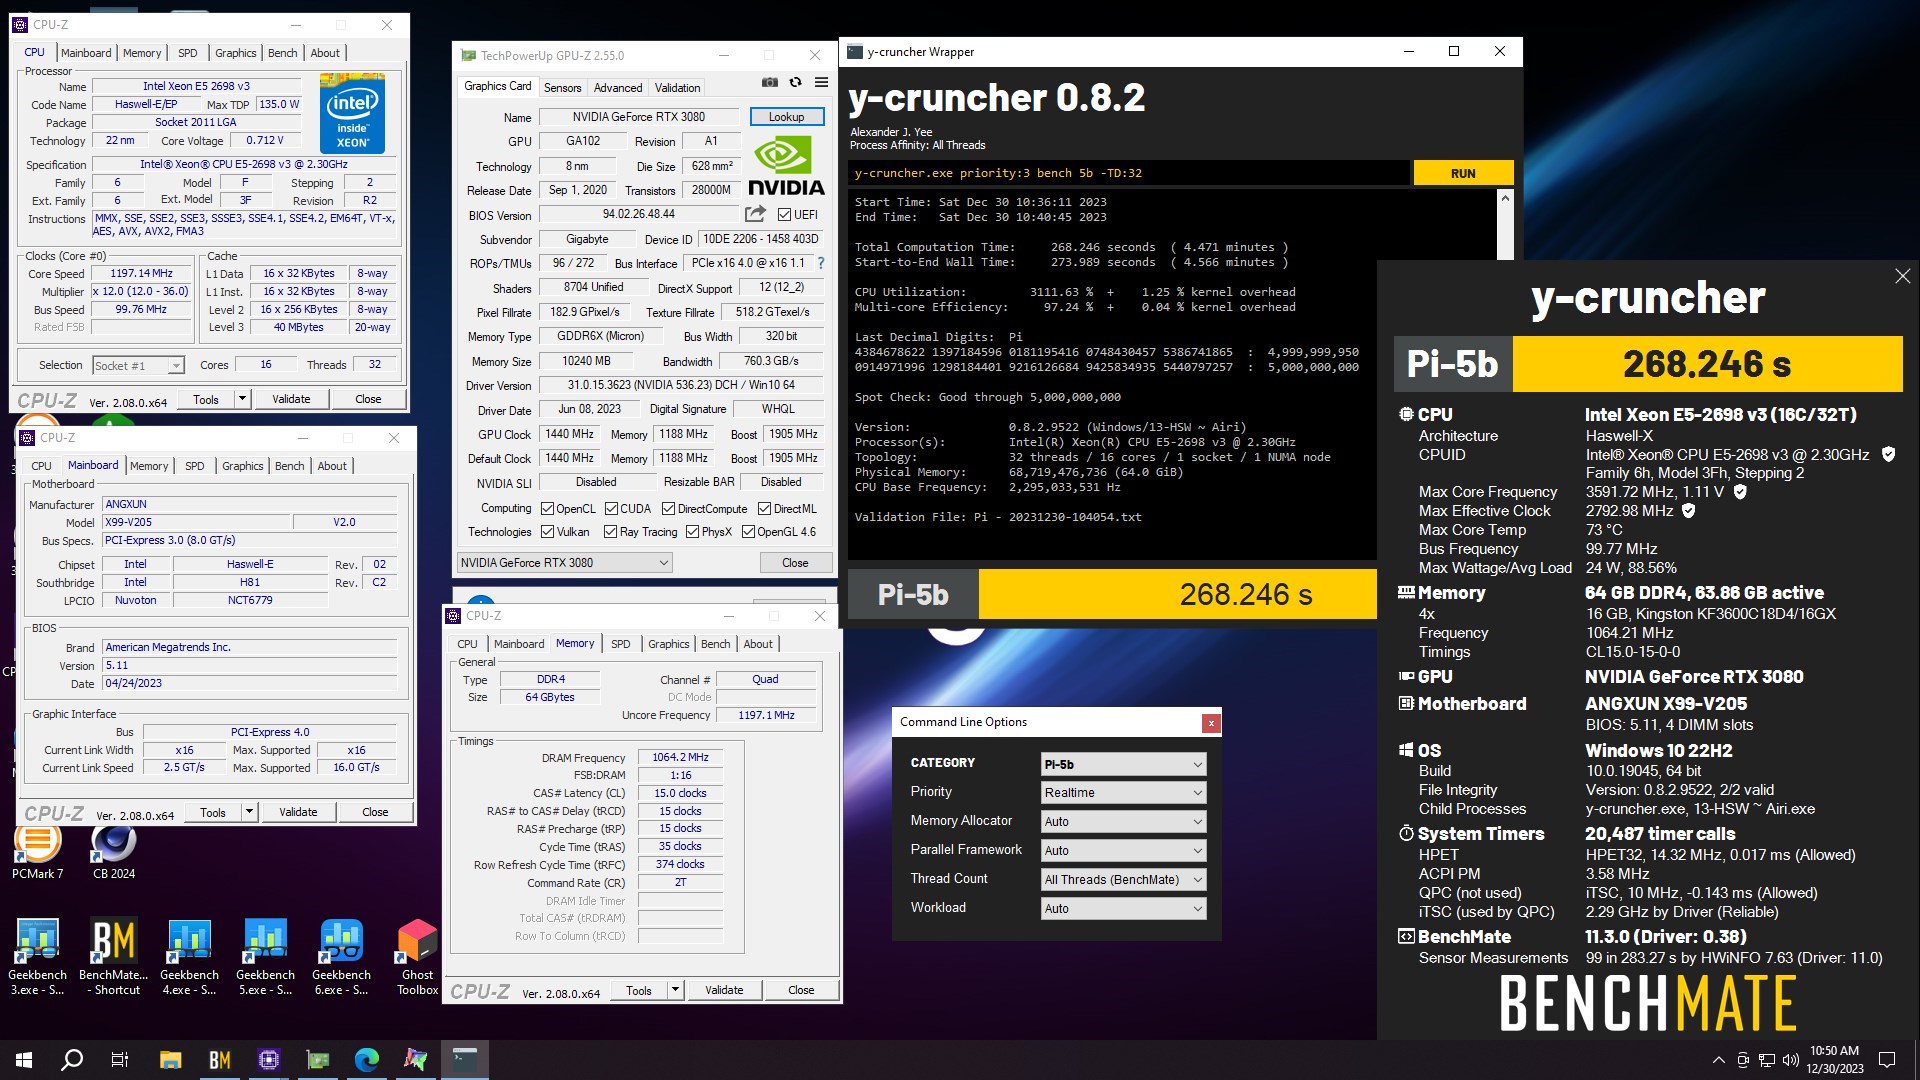Click the BIOS version share/export icon
The image size is (1920, 1080).
(x=755, y=214)
